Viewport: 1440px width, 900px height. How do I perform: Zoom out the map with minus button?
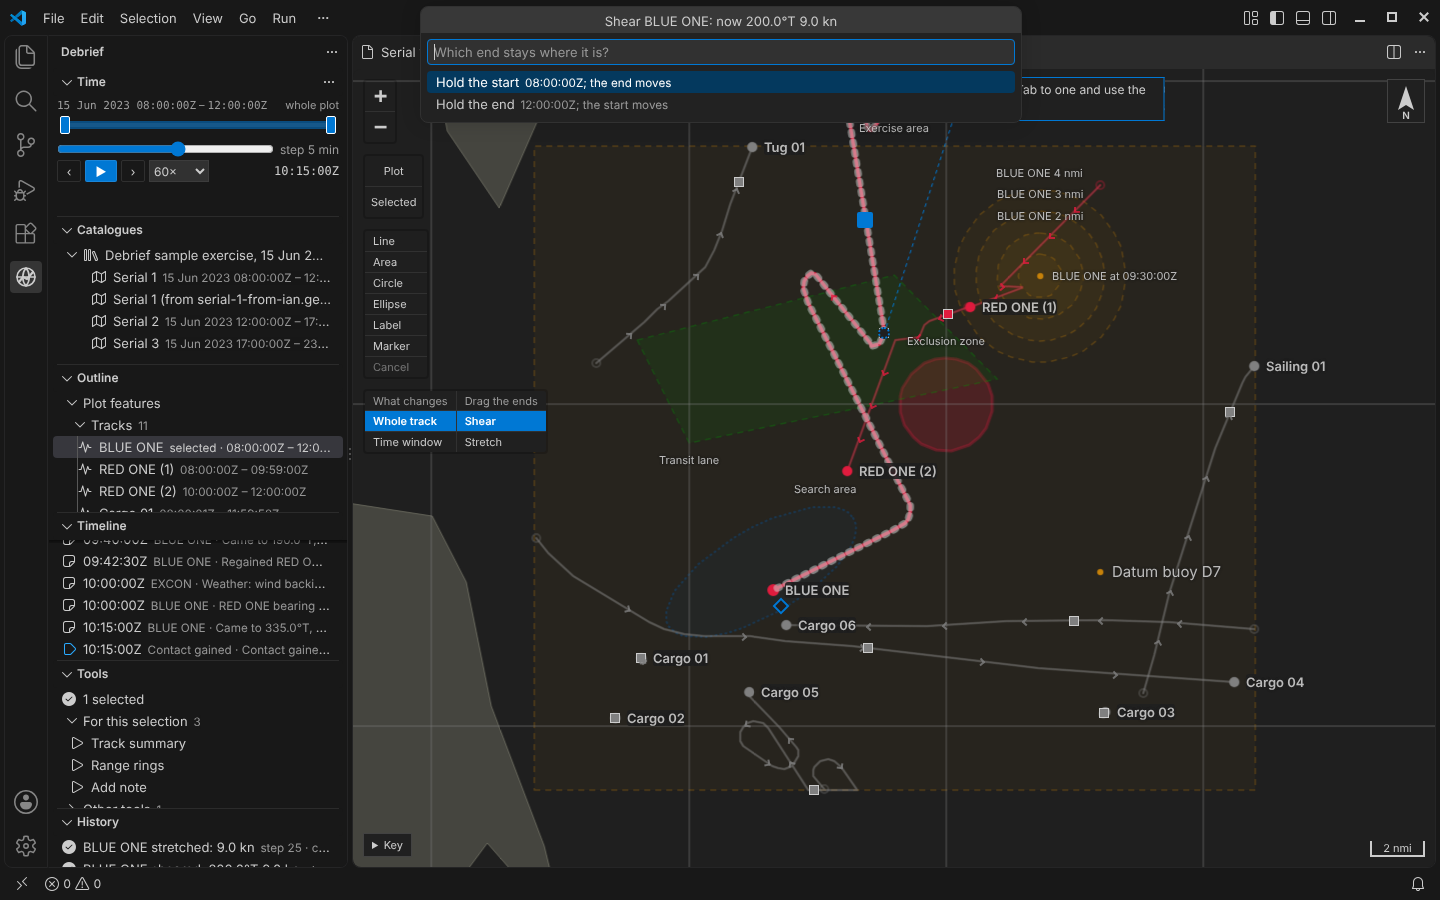[380, 127]
